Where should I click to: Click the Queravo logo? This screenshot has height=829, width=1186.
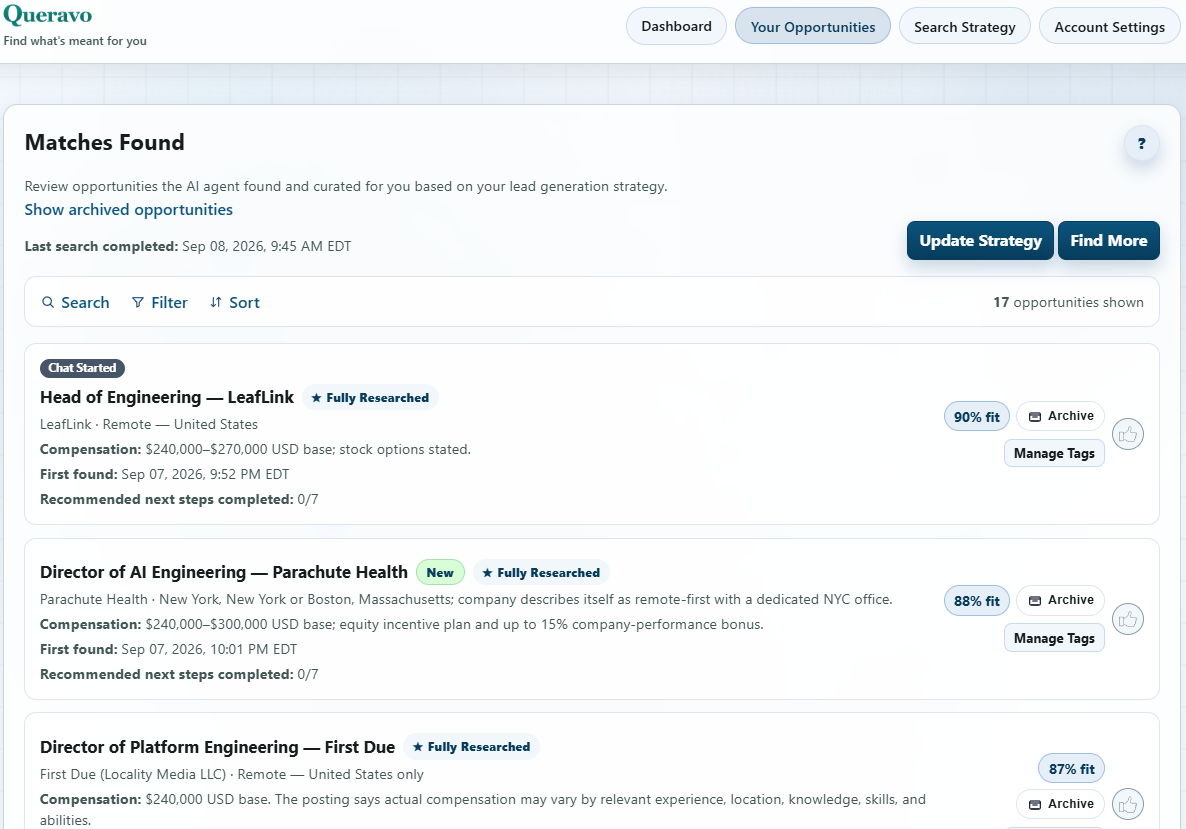tap(48, 15)
